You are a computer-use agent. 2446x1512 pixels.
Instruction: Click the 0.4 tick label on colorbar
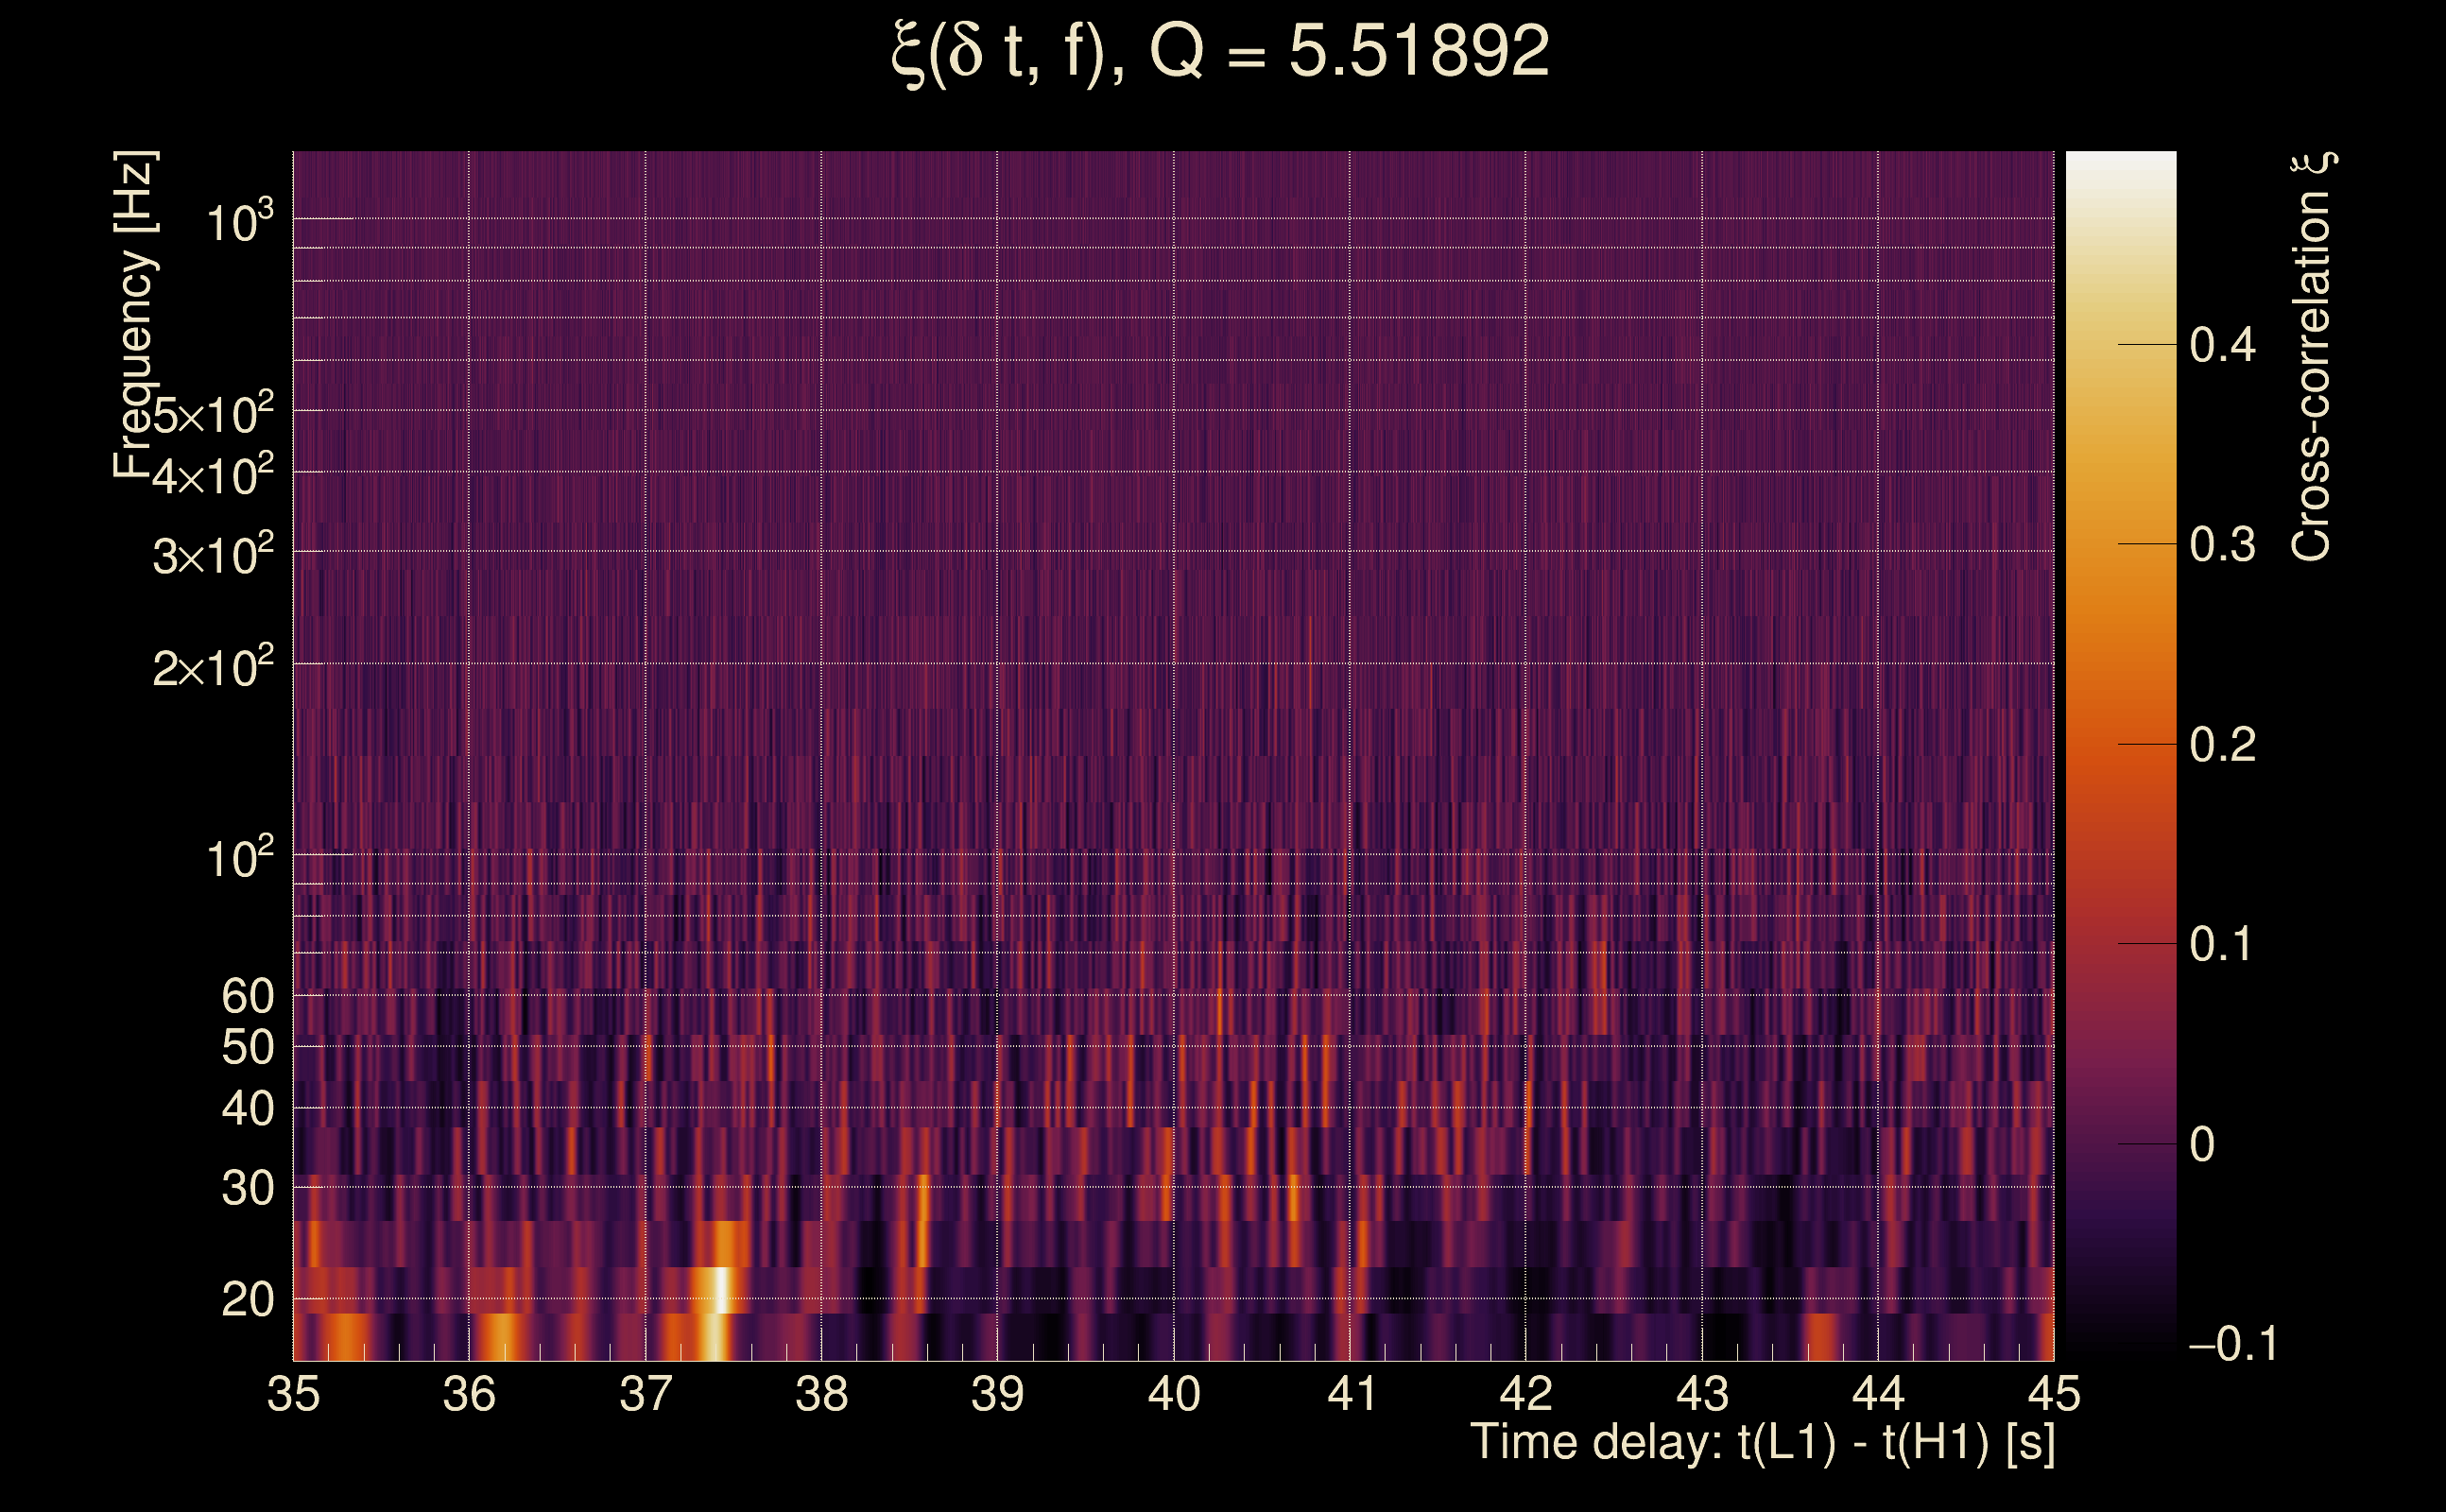coord(2222,346)
